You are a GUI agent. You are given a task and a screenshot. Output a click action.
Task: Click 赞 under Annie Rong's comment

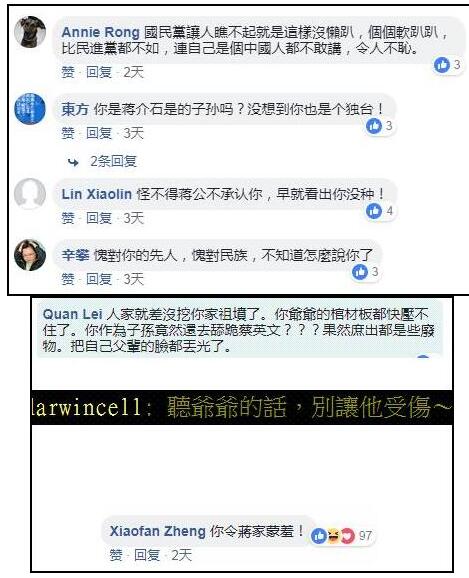(68, 72)
